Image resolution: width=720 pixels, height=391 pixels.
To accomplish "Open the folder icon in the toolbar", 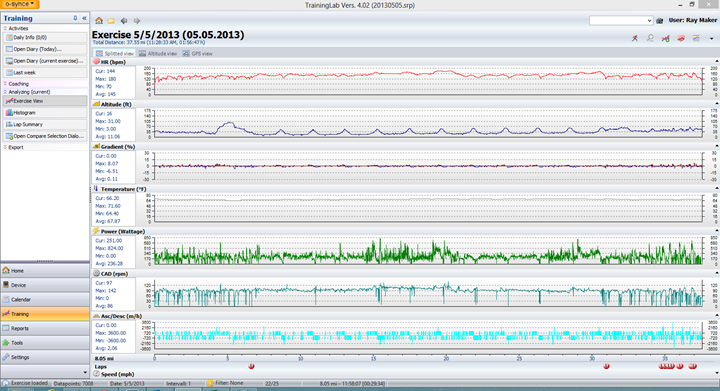I will coord(111,21).
